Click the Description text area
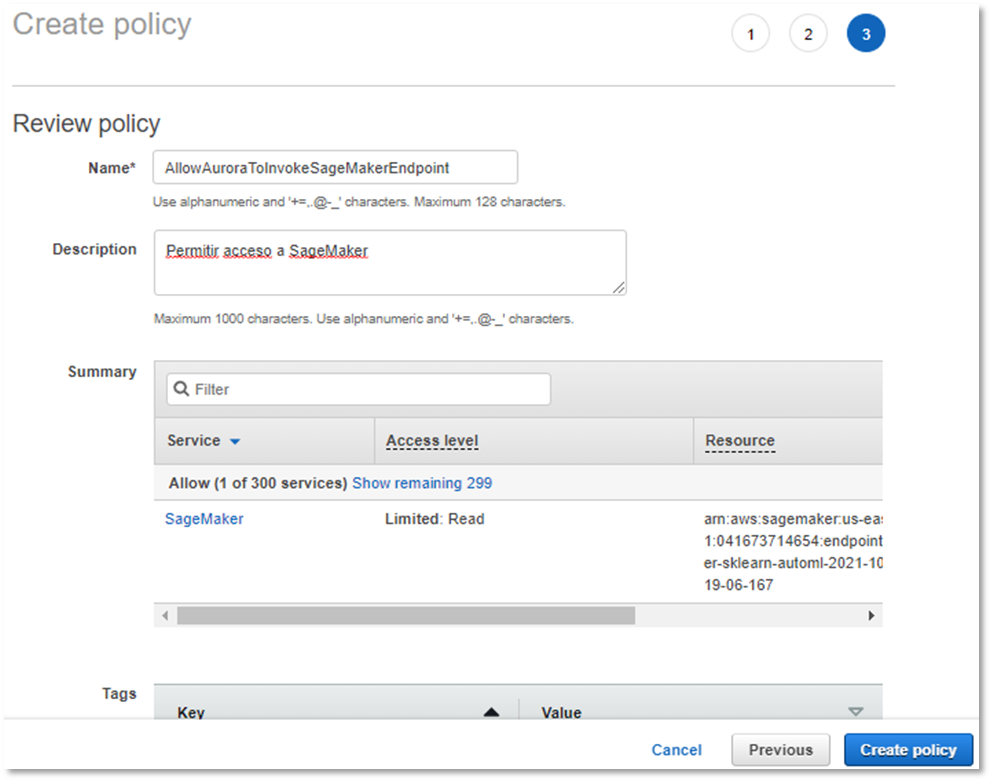 [x=390, y=262]
